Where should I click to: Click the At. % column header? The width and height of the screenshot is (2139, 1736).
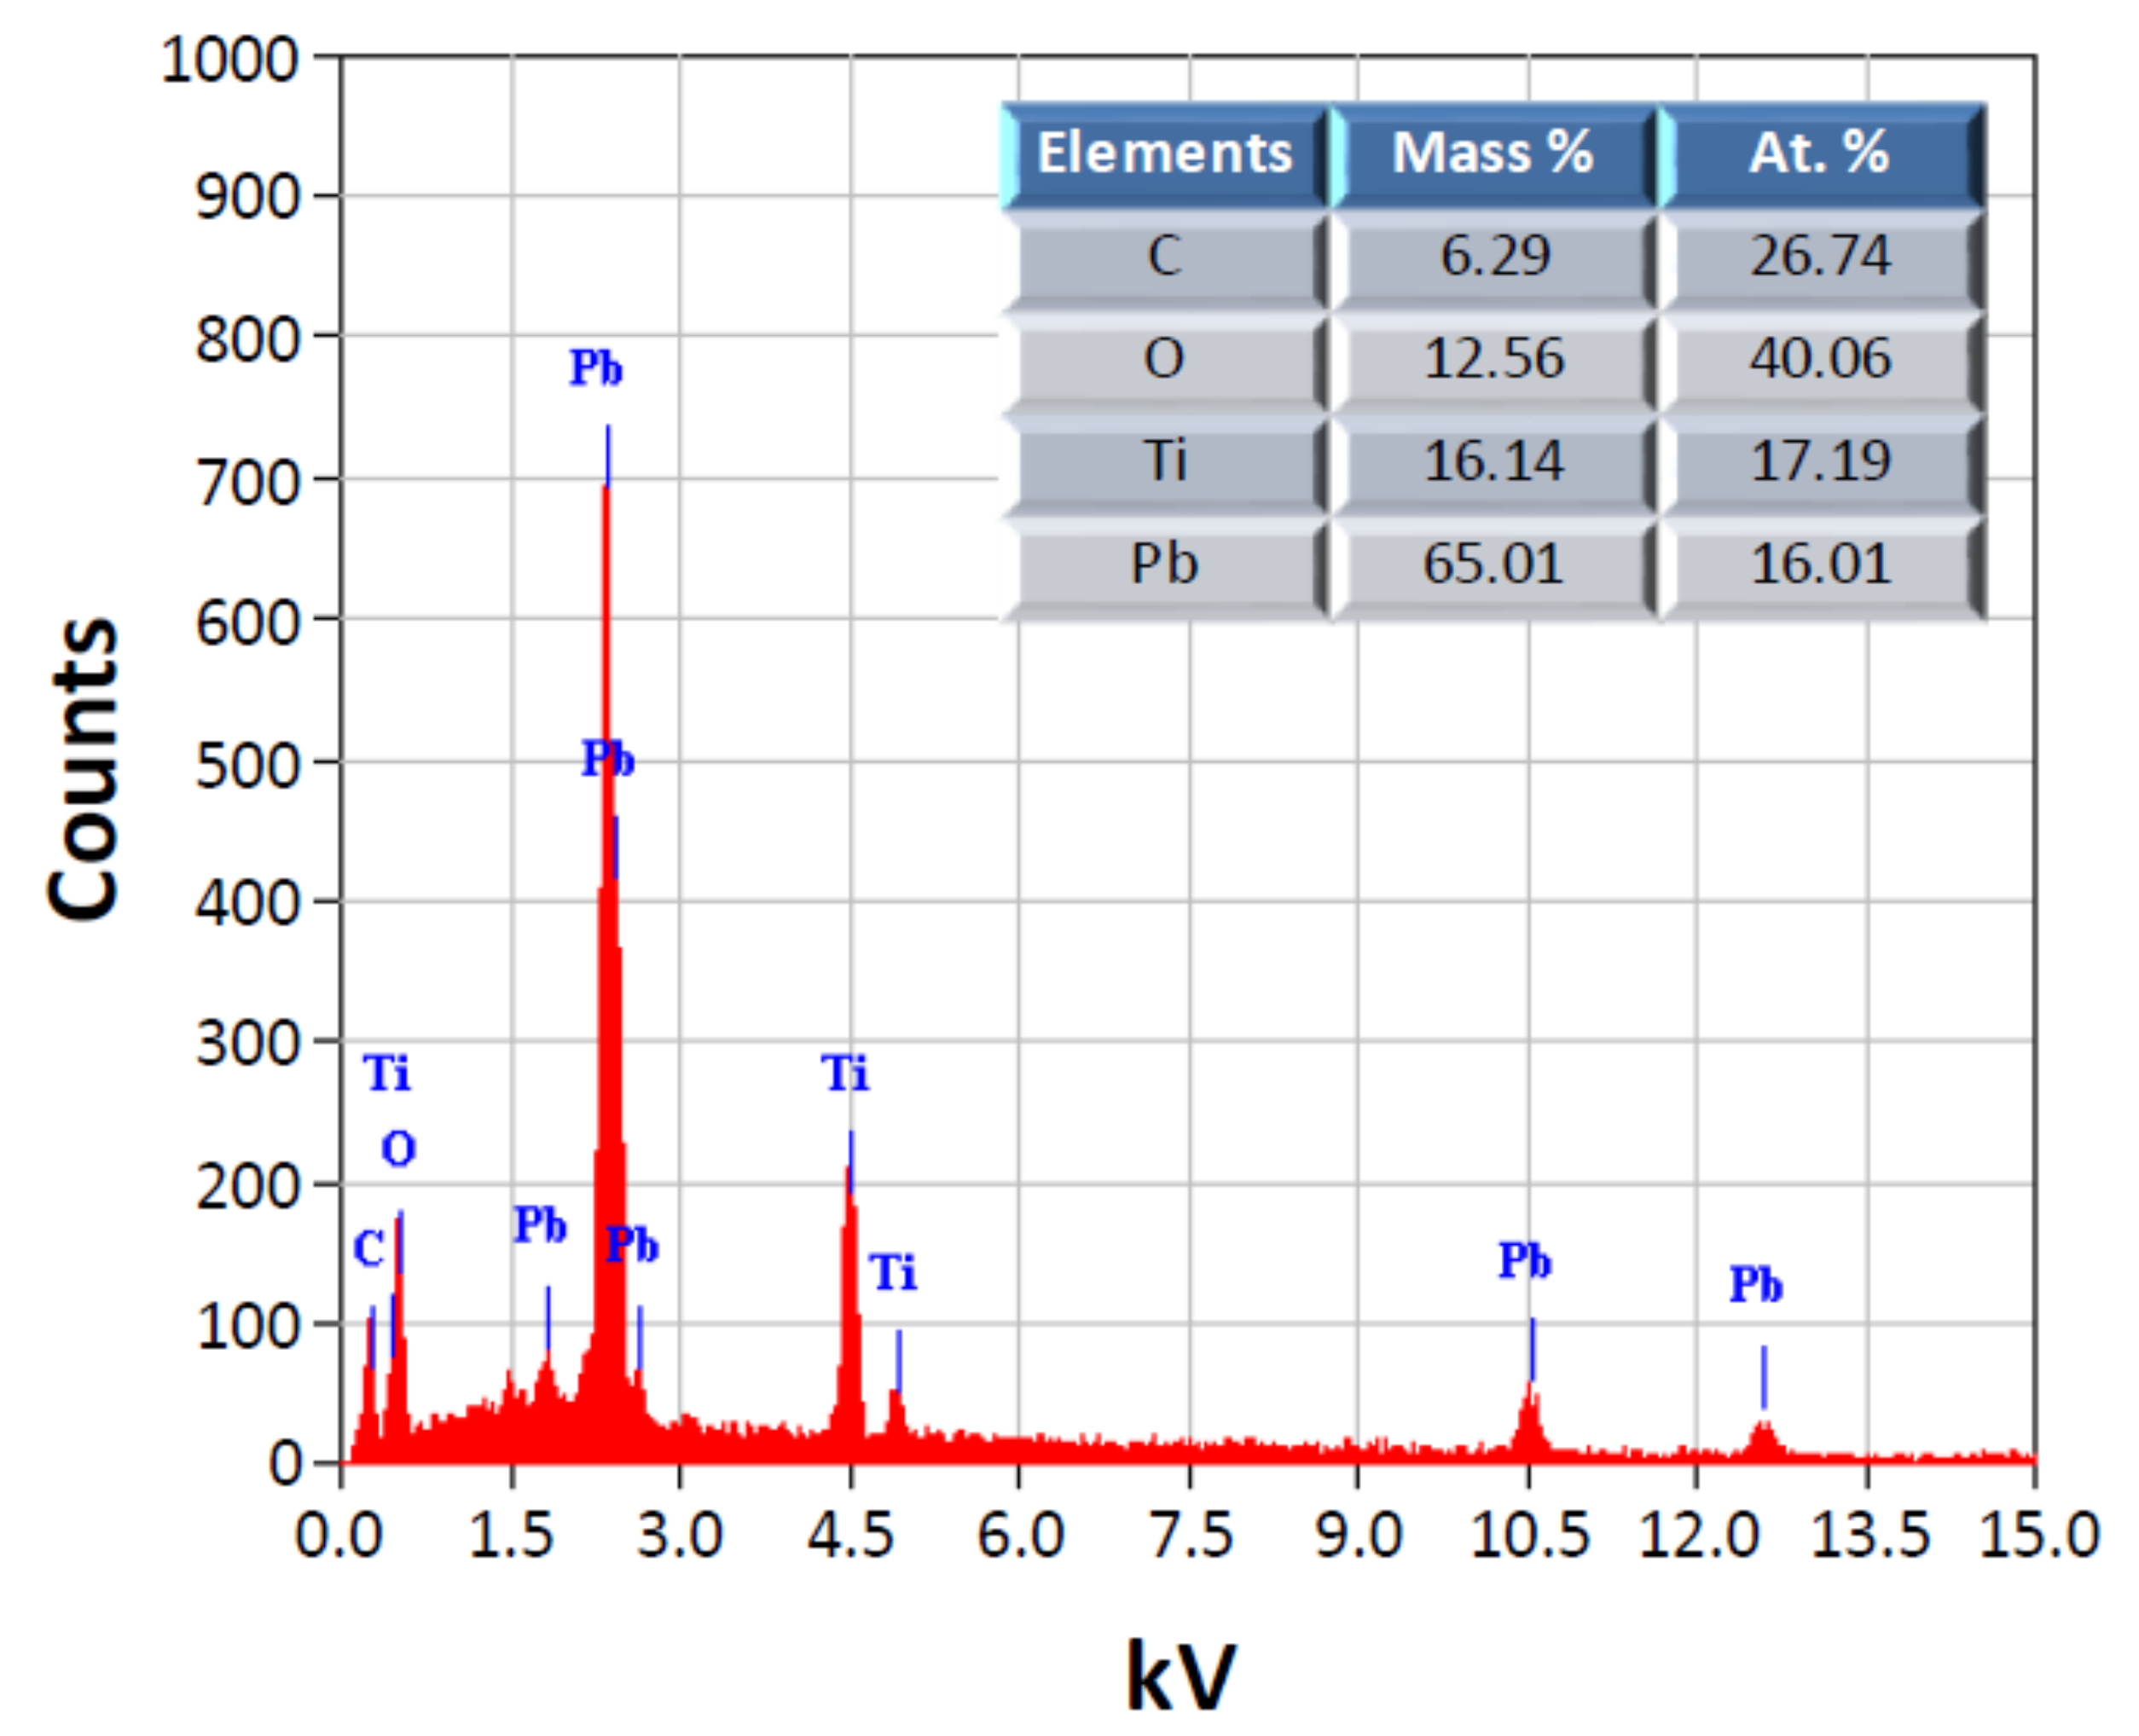pyautogui.click(x=1819, y=153)
